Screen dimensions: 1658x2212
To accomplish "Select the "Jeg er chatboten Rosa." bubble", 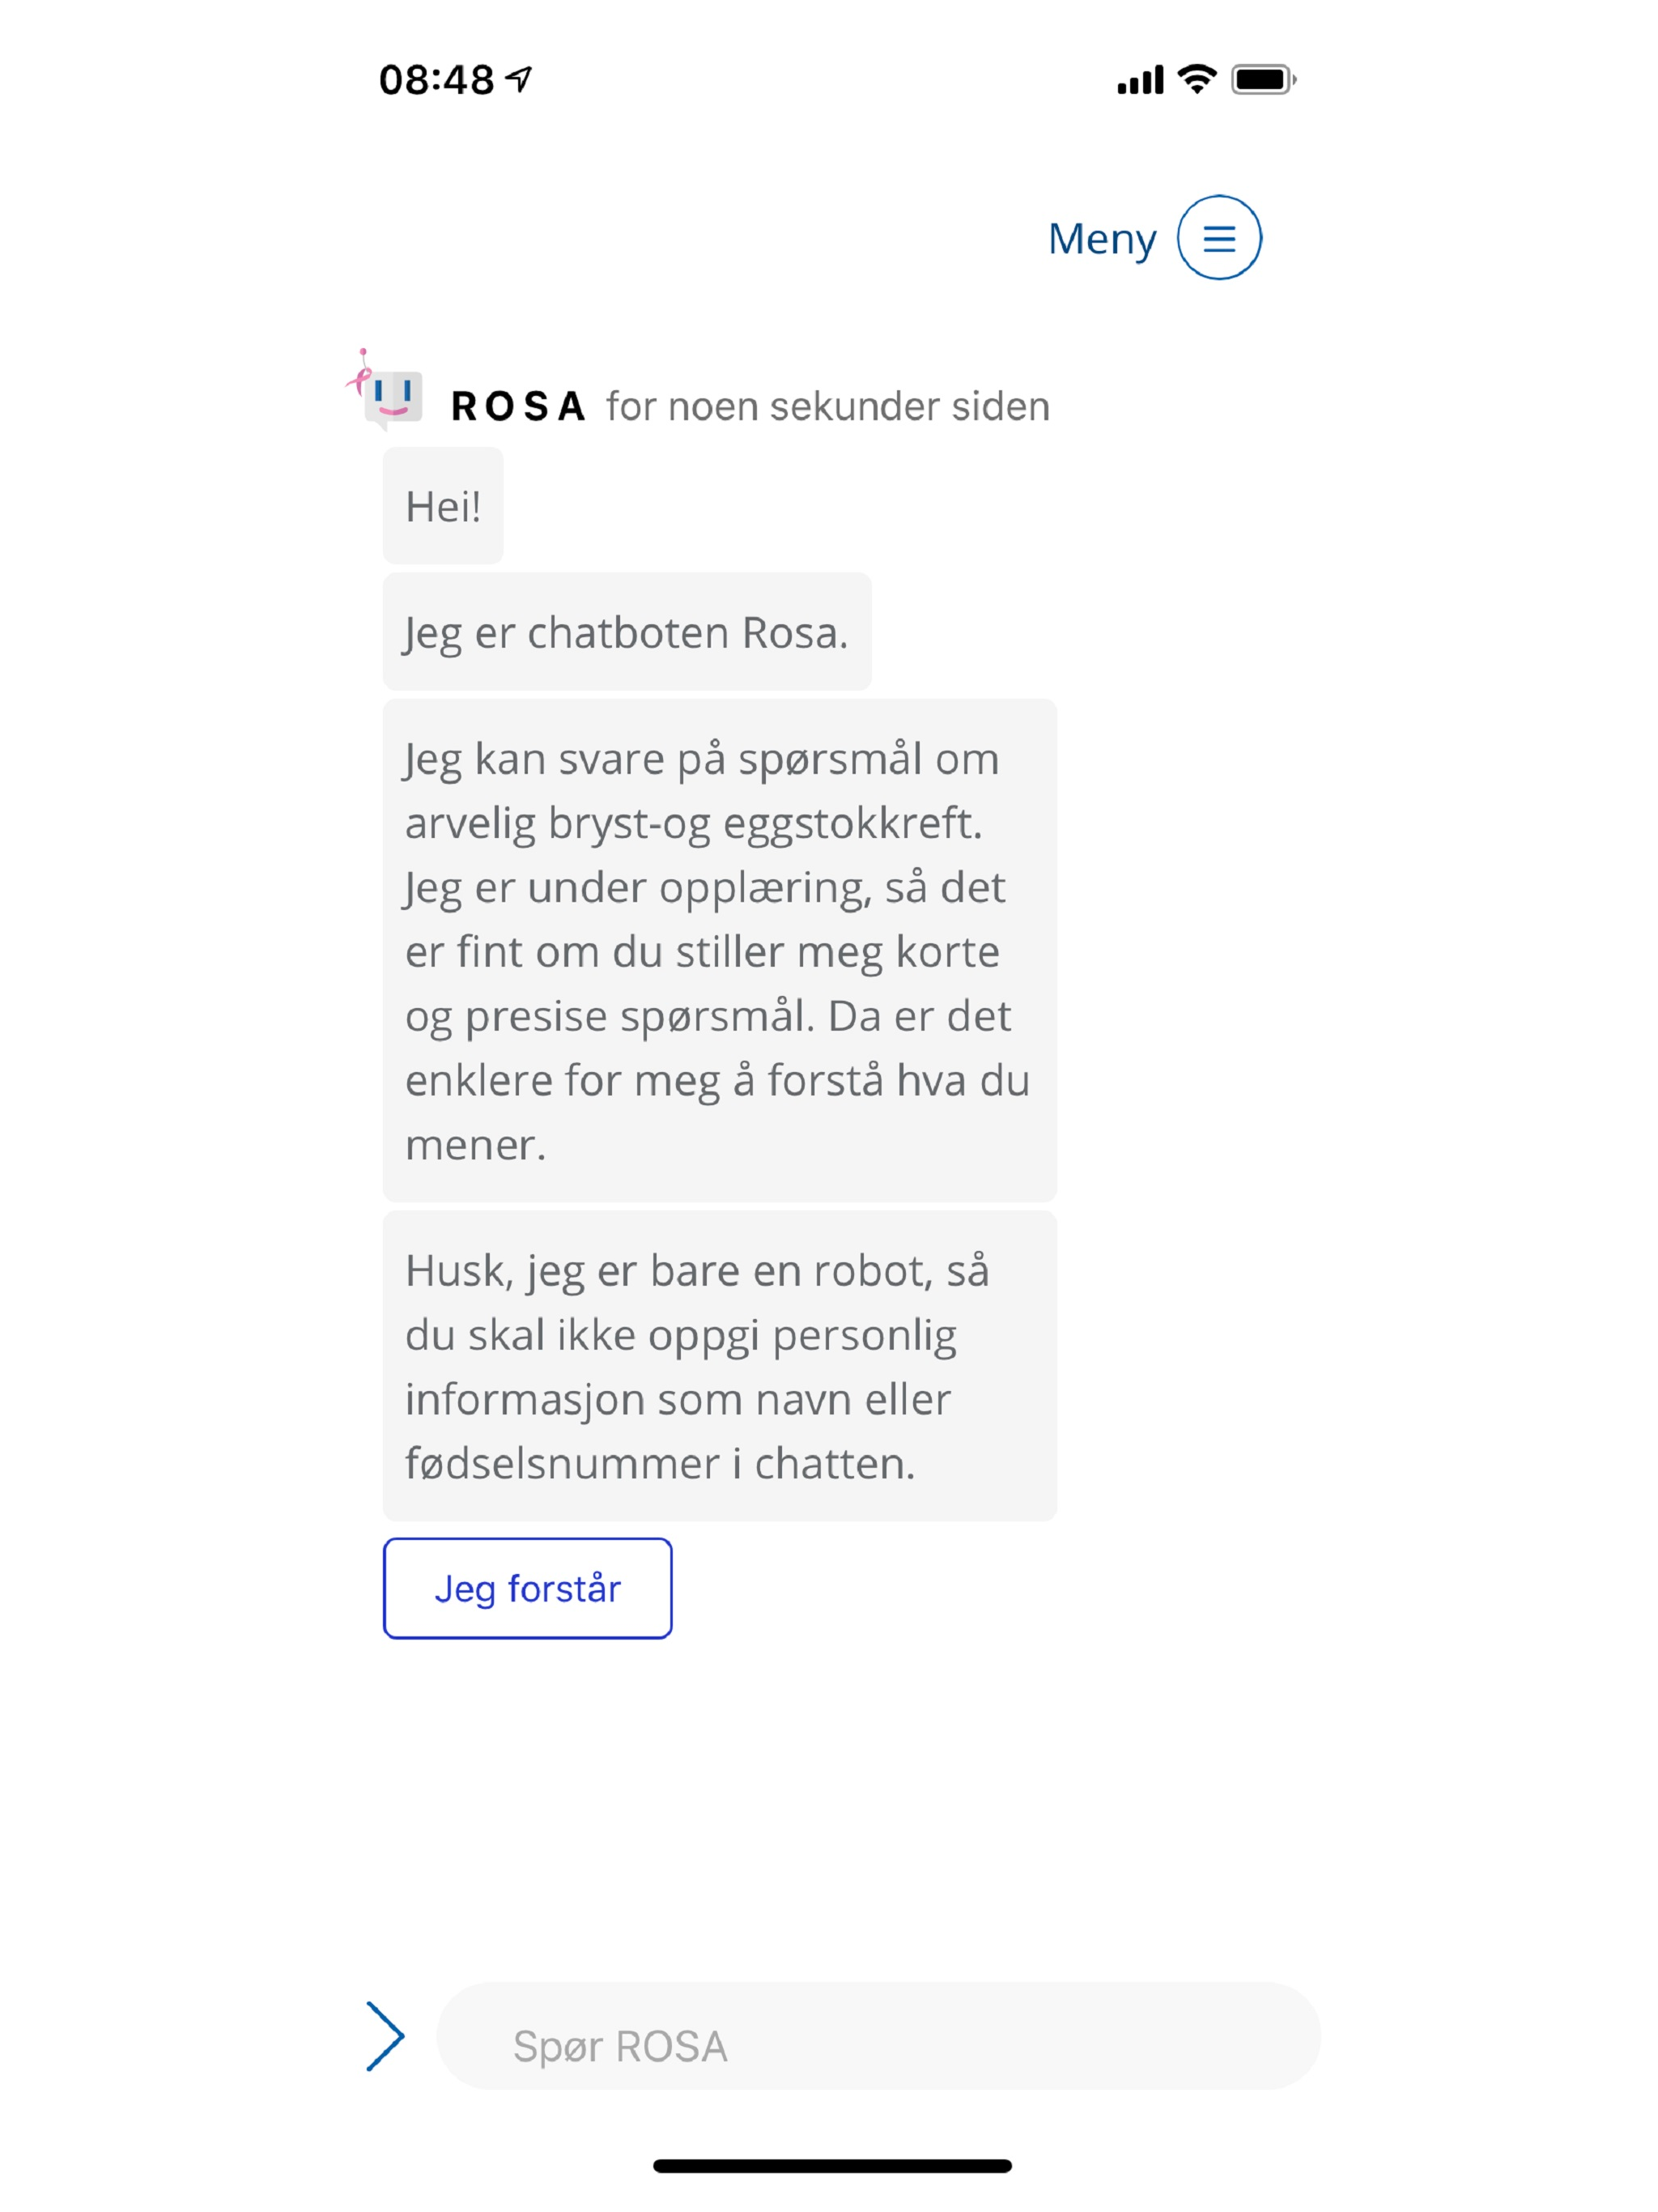I will [x=627, y=632].
